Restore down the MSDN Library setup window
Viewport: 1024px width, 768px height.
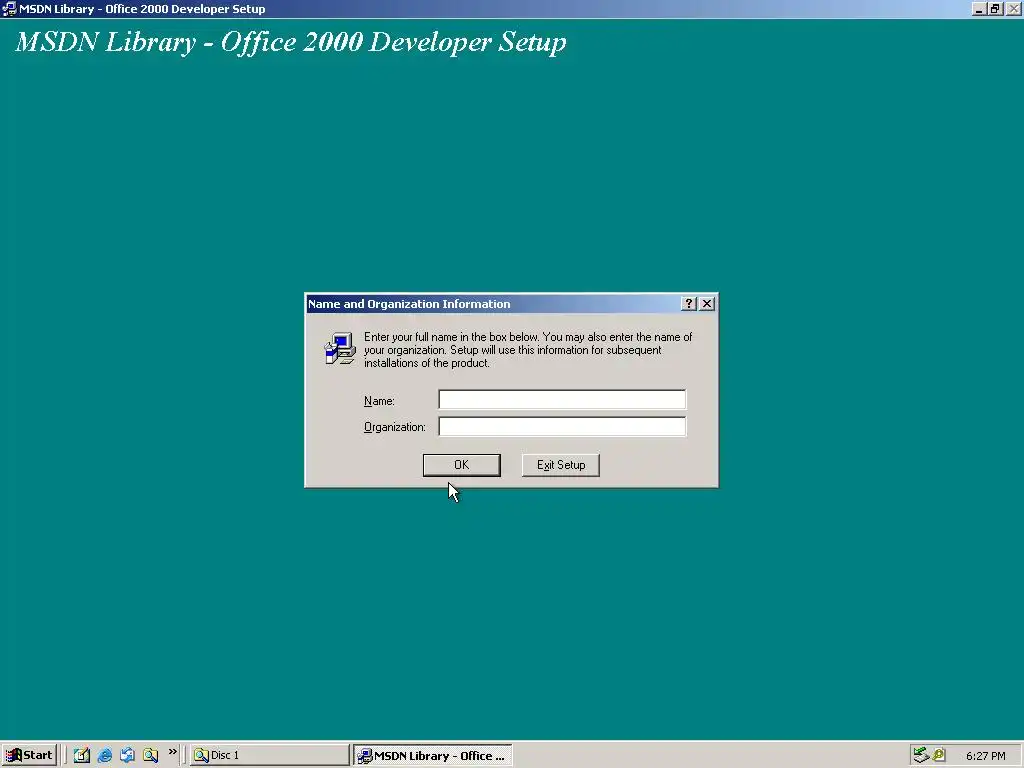[995, 9]
